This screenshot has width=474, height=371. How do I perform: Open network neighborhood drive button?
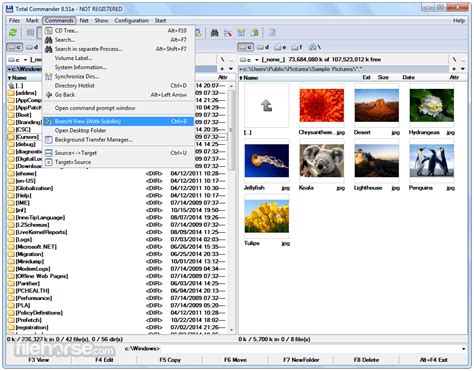pyautogui.click(x=315, y=47)
